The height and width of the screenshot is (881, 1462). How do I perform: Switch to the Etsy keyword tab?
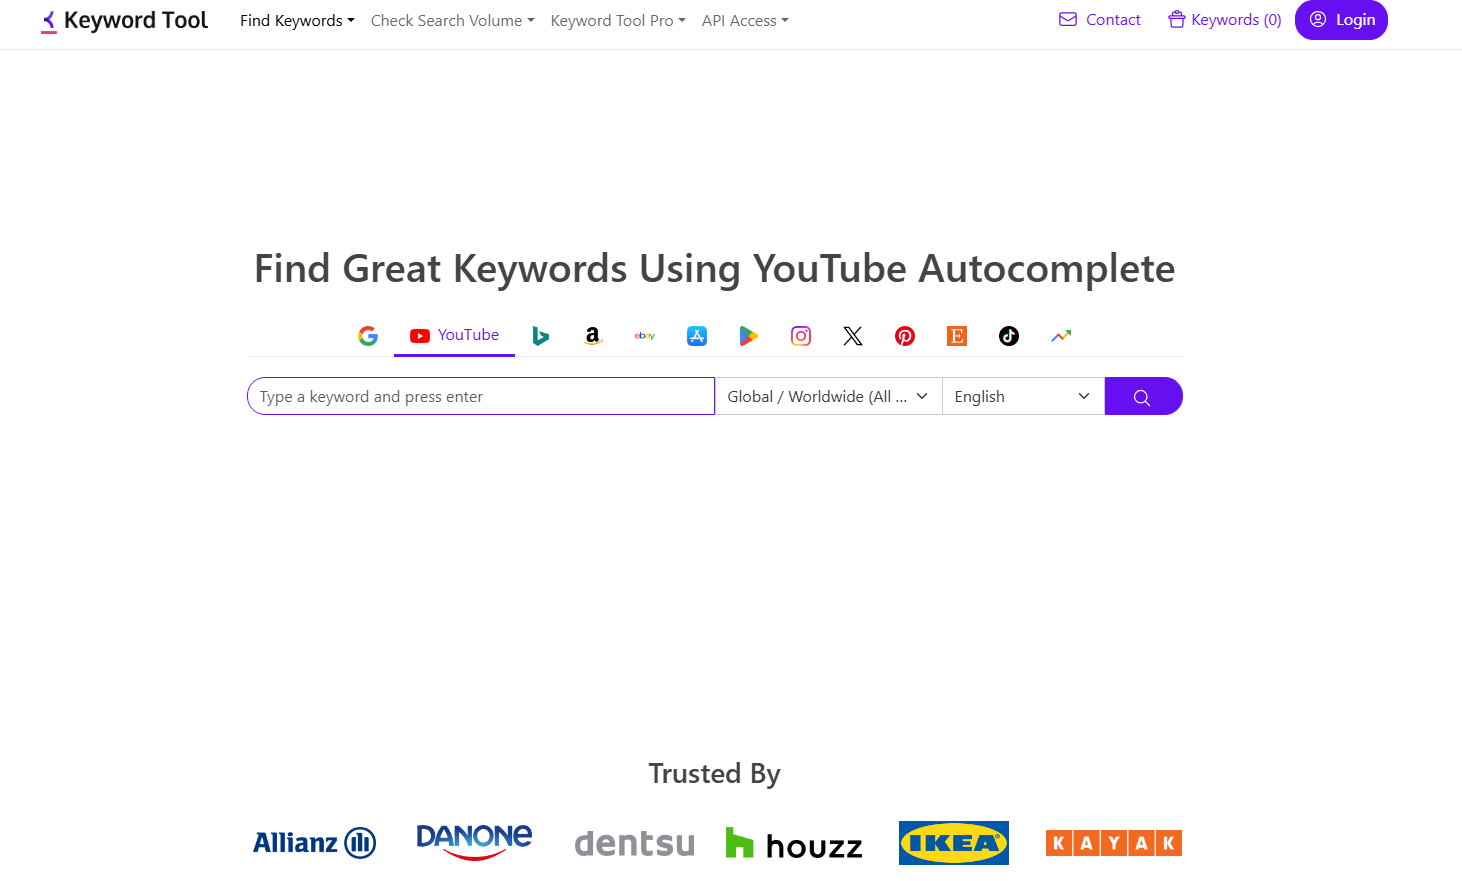tap(957, 336)
